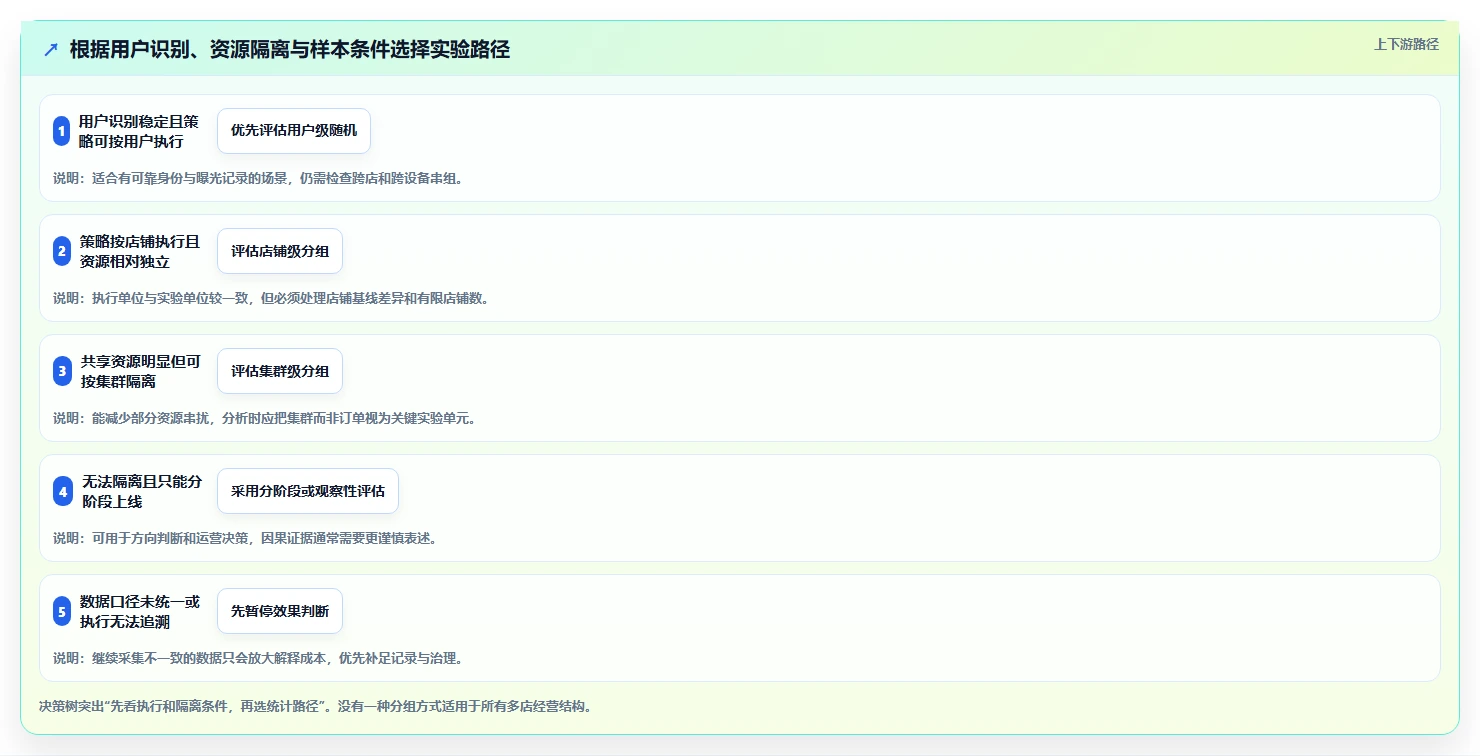Select the 评估店铺级分组 button
Image resolution: width=1480 pixels, height=756 pixels.
(280, 251)
